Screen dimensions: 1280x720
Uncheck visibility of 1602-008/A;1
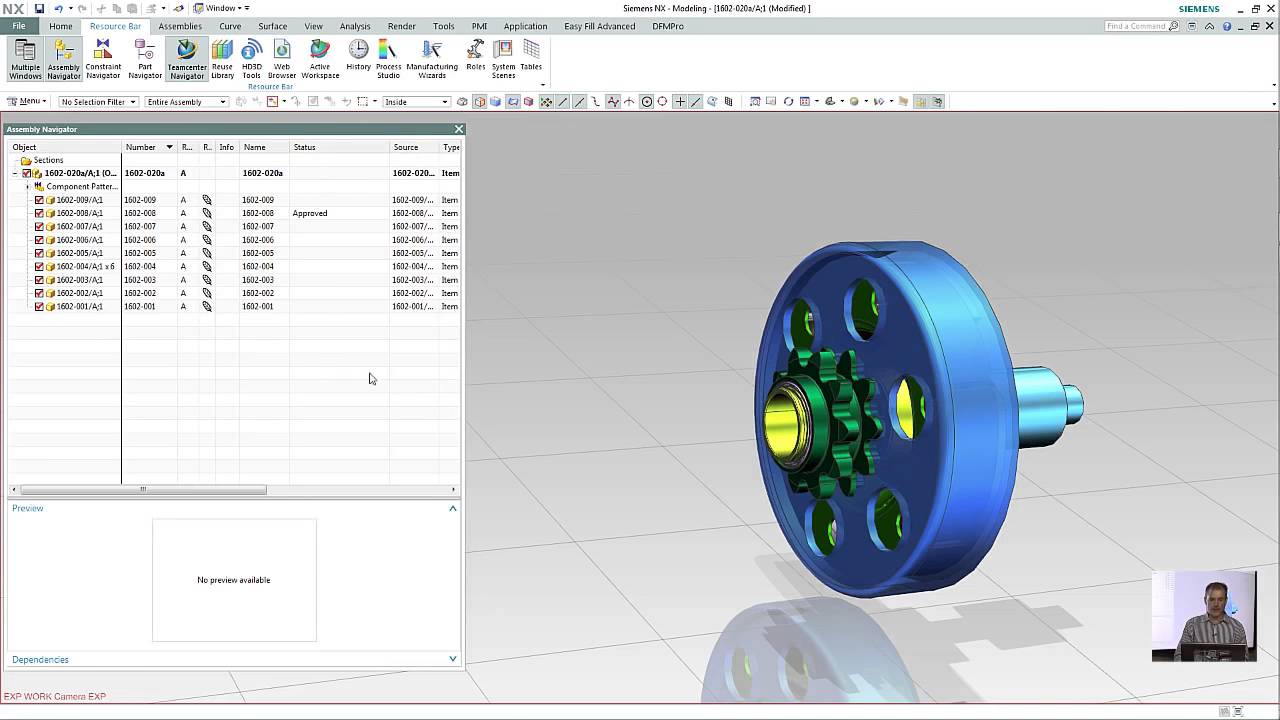tap(39, 213)
